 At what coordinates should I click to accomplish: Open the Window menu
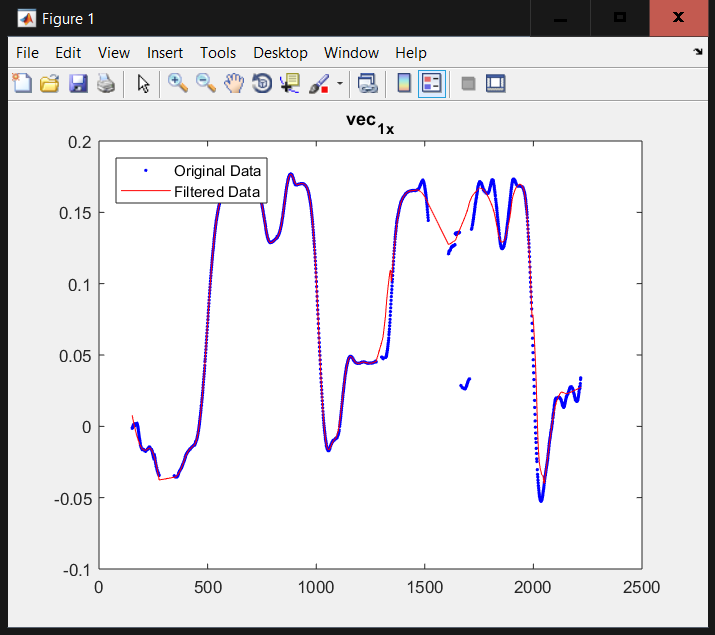pos(352,53)
